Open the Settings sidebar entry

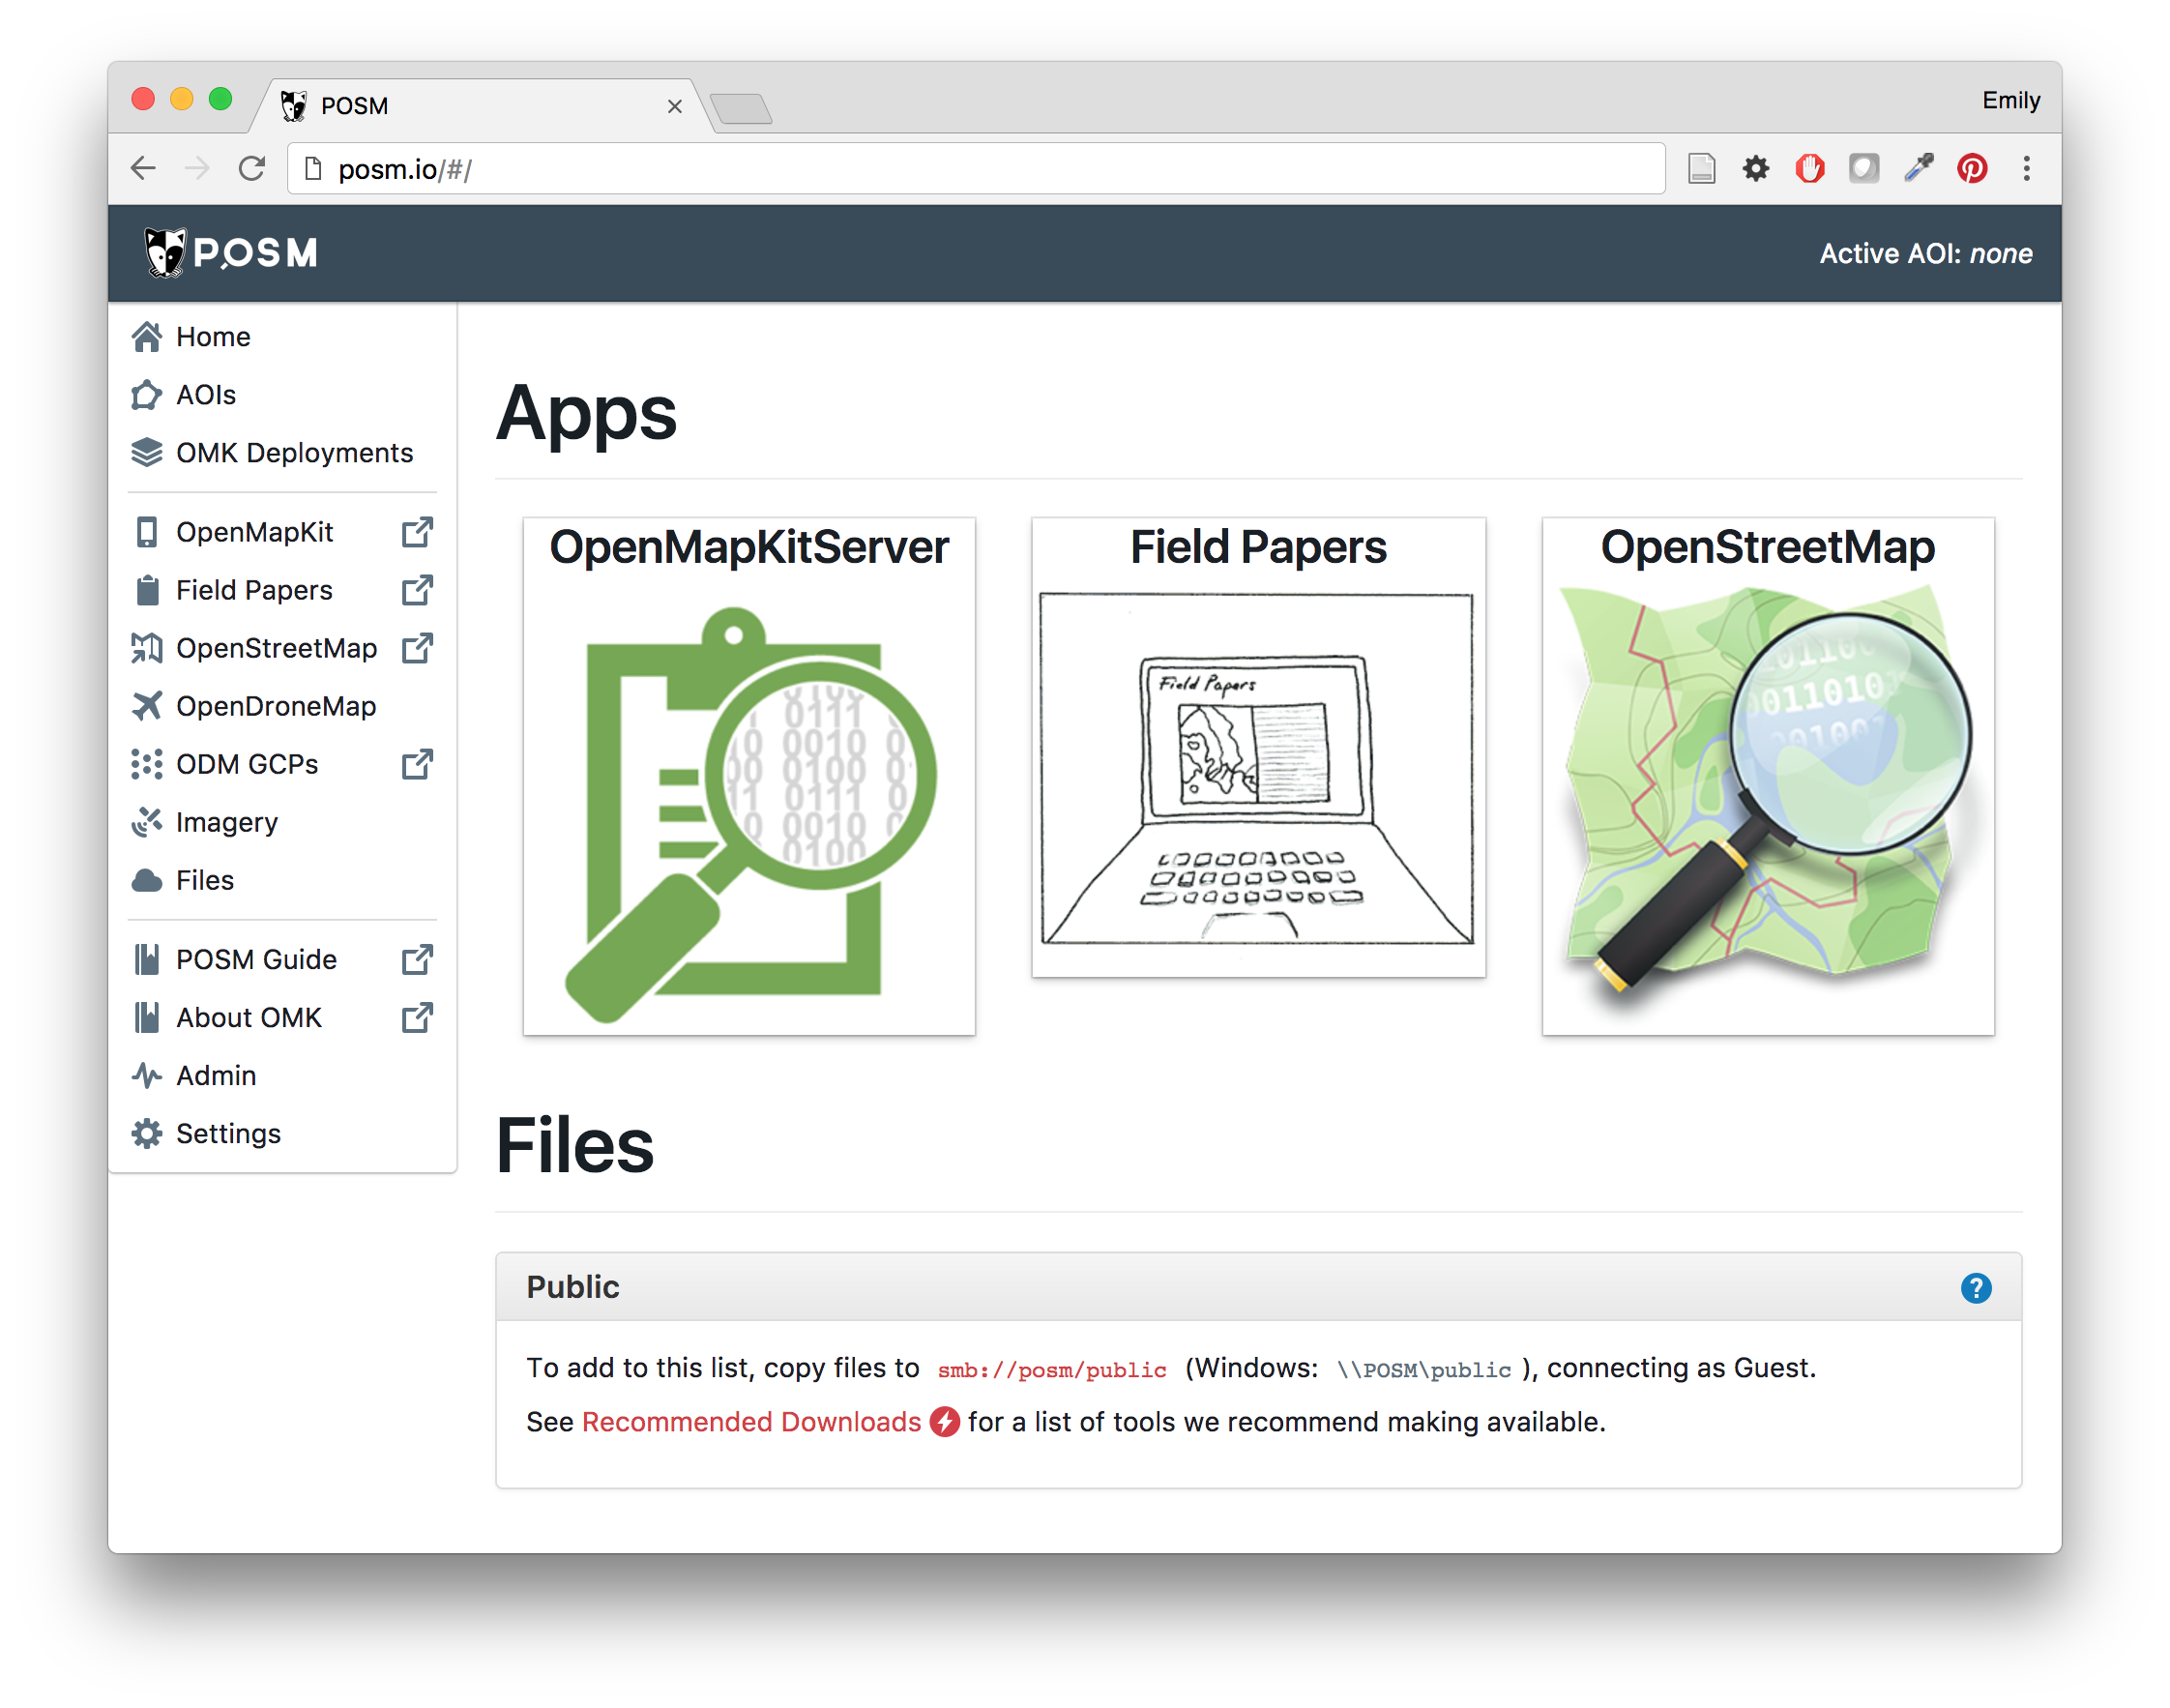click(x=228, y=1134)
